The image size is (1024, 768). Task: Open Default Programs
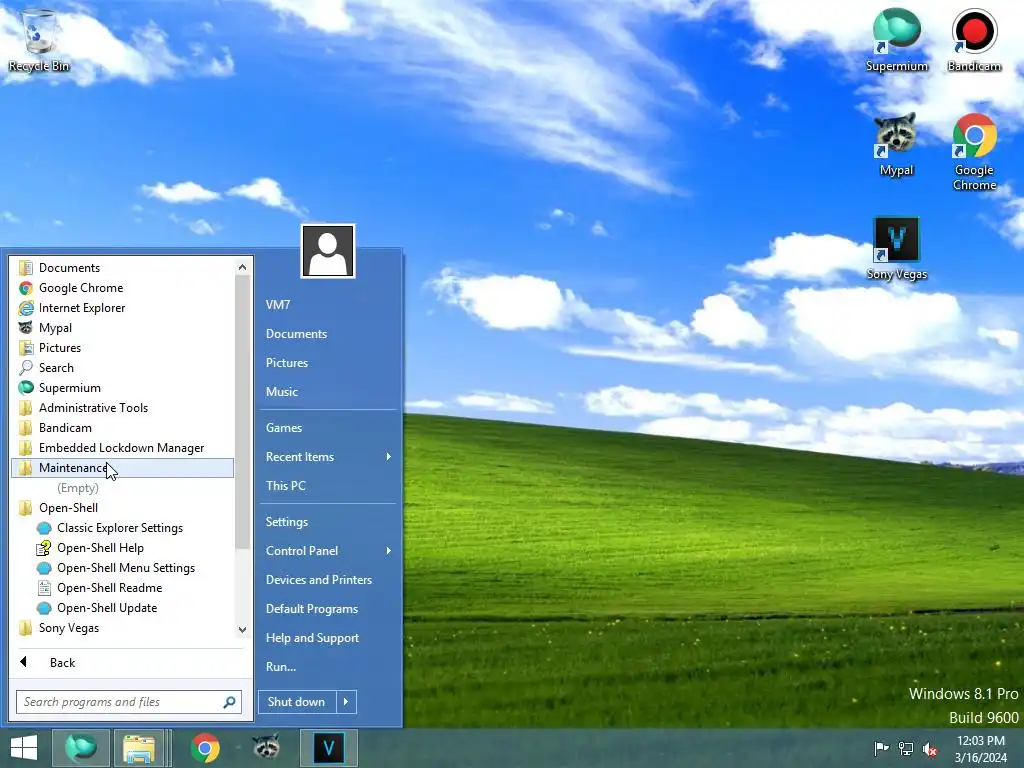tap(328, 609)
